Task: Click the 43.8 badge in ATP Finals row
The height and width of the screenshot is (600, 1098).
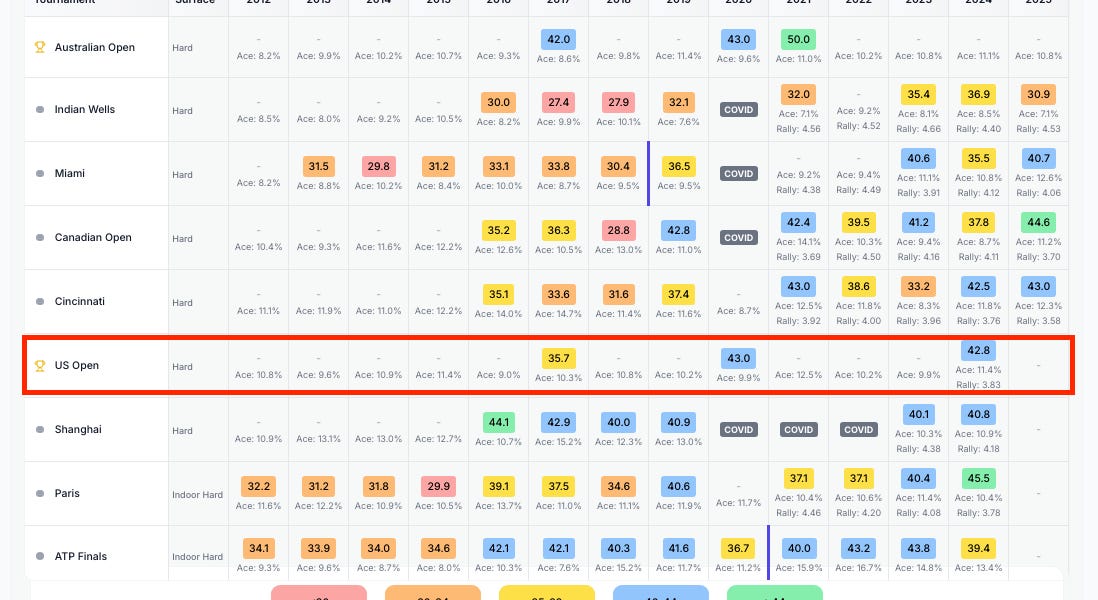Action: coord(919,548)
